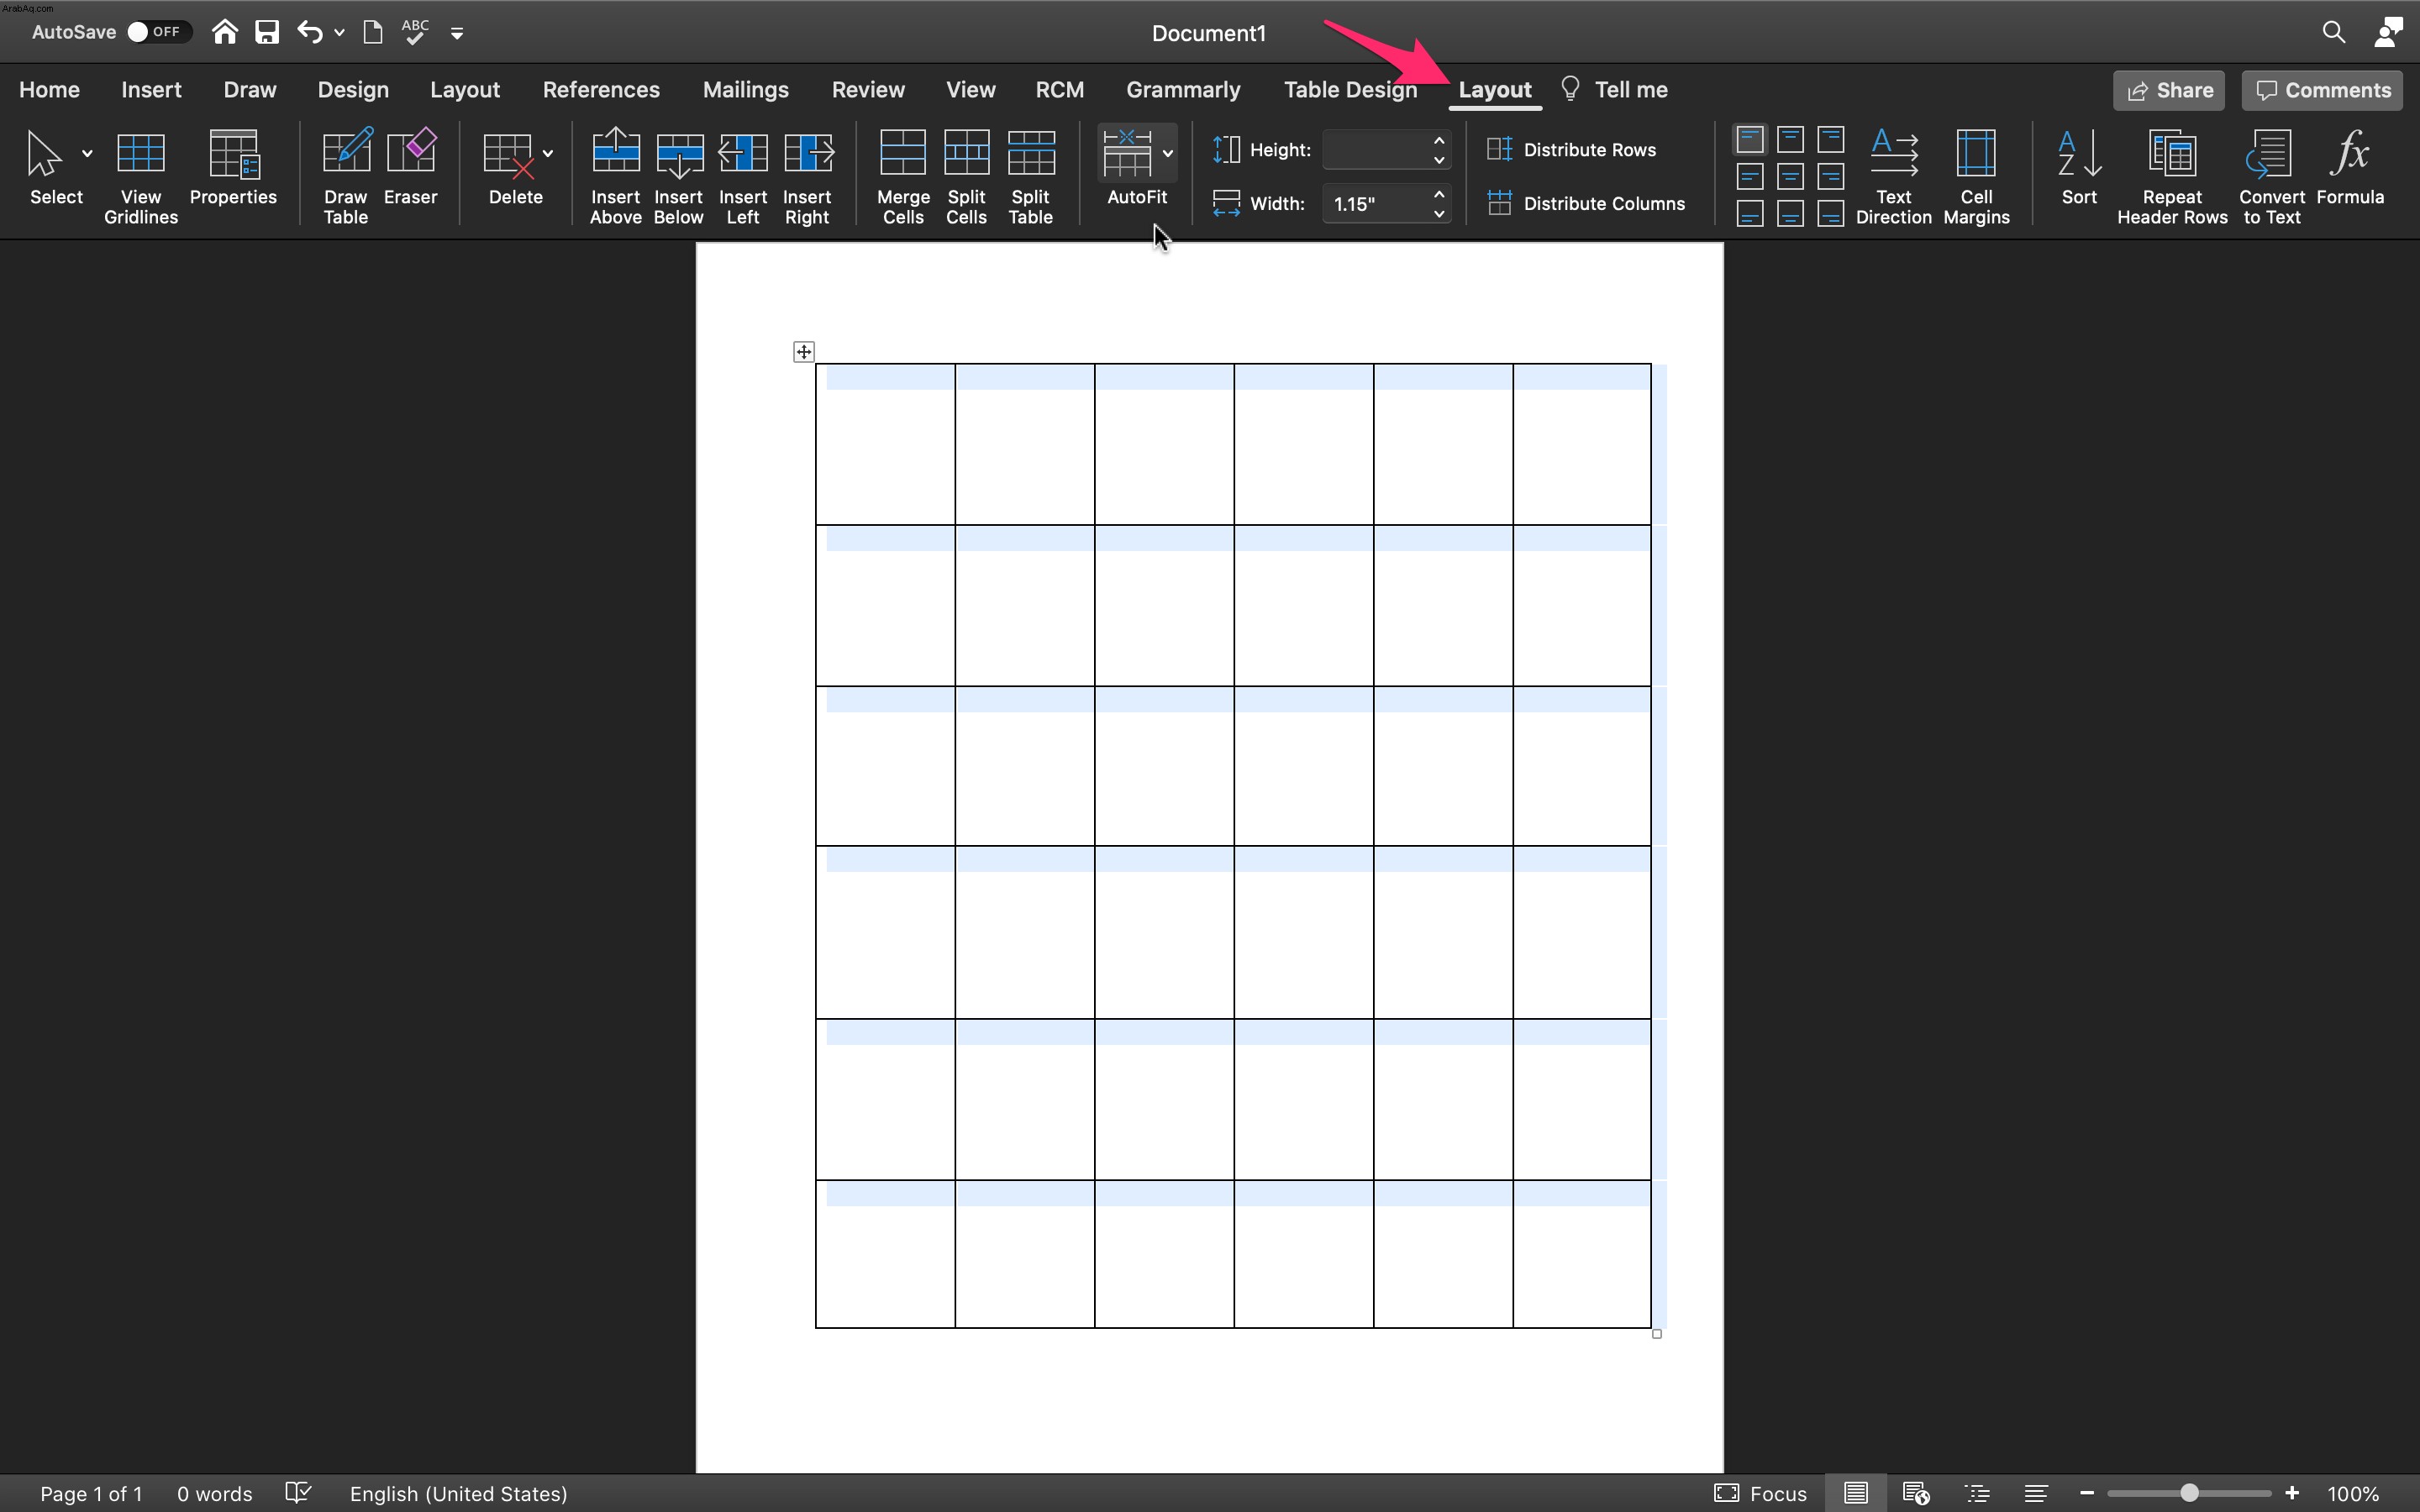Image resolution: width=2420 pixels, height=1512 pixels.
Task: Switch to the Table Design tab
Action: point(1350,90)
